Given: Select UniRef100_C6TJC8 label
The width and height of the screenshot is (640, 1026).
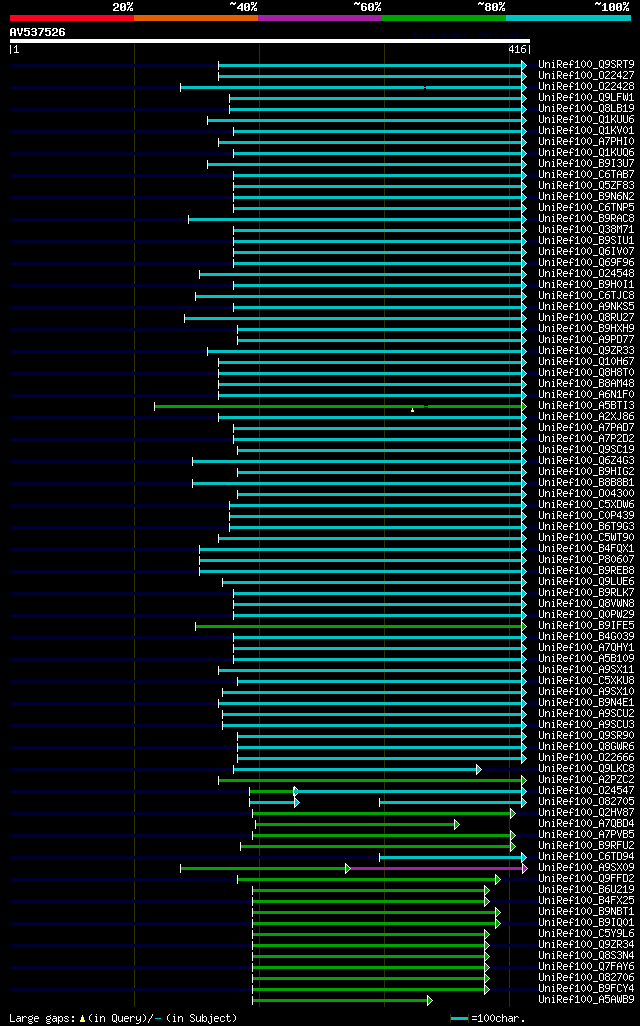Looking at the screenshot, I should pos(586,296).
